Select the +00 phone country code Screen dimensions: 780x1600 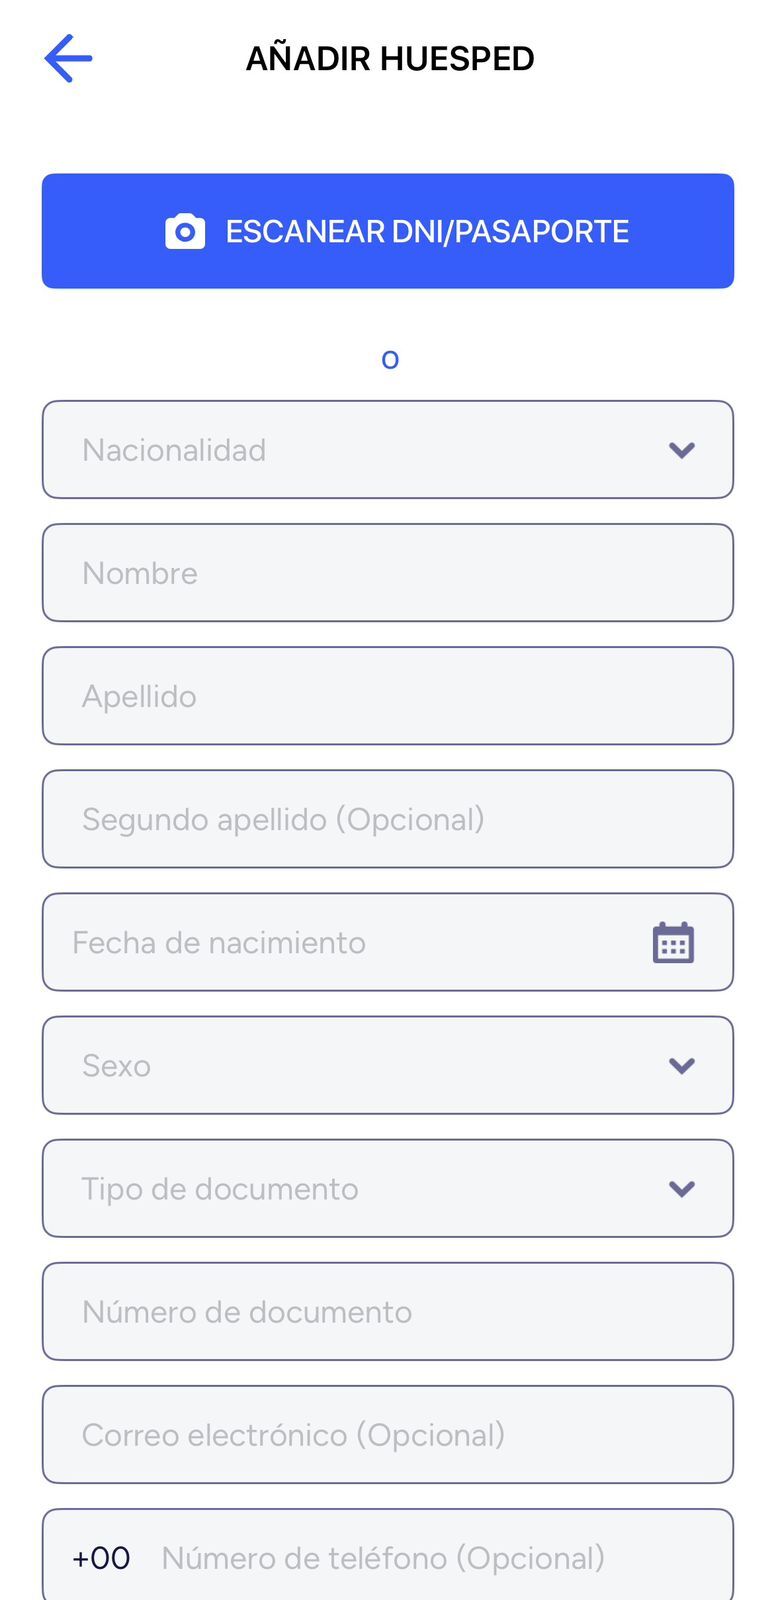click(101, 1558)
